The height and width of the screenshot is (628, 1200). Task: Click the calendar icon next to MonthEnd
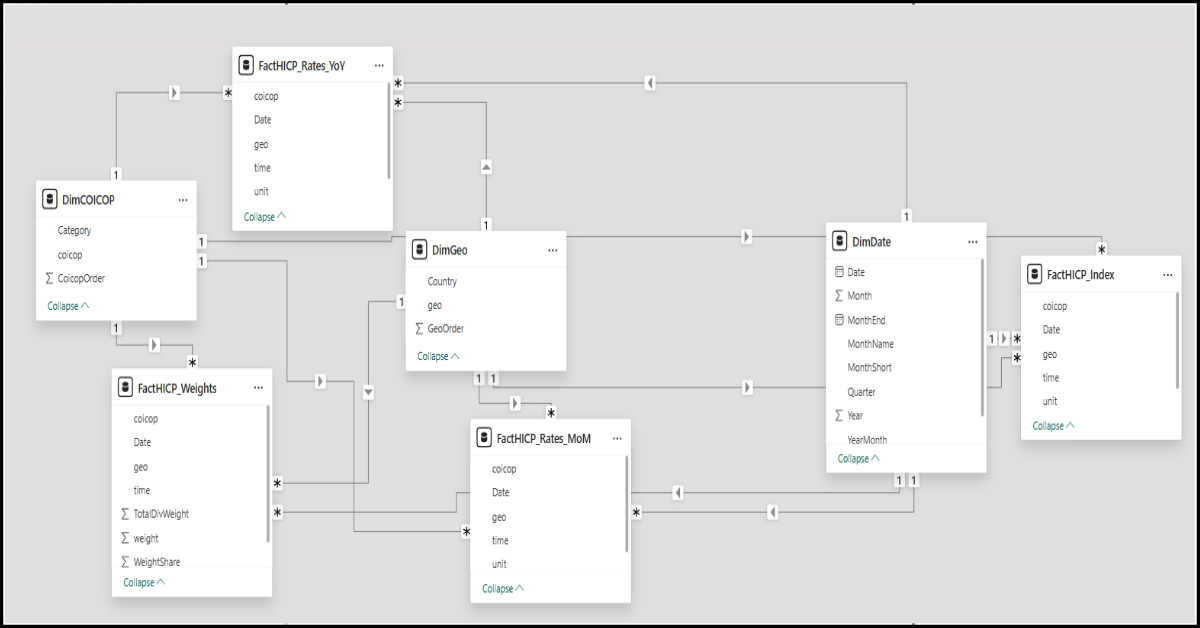click(x=839, y=320)
